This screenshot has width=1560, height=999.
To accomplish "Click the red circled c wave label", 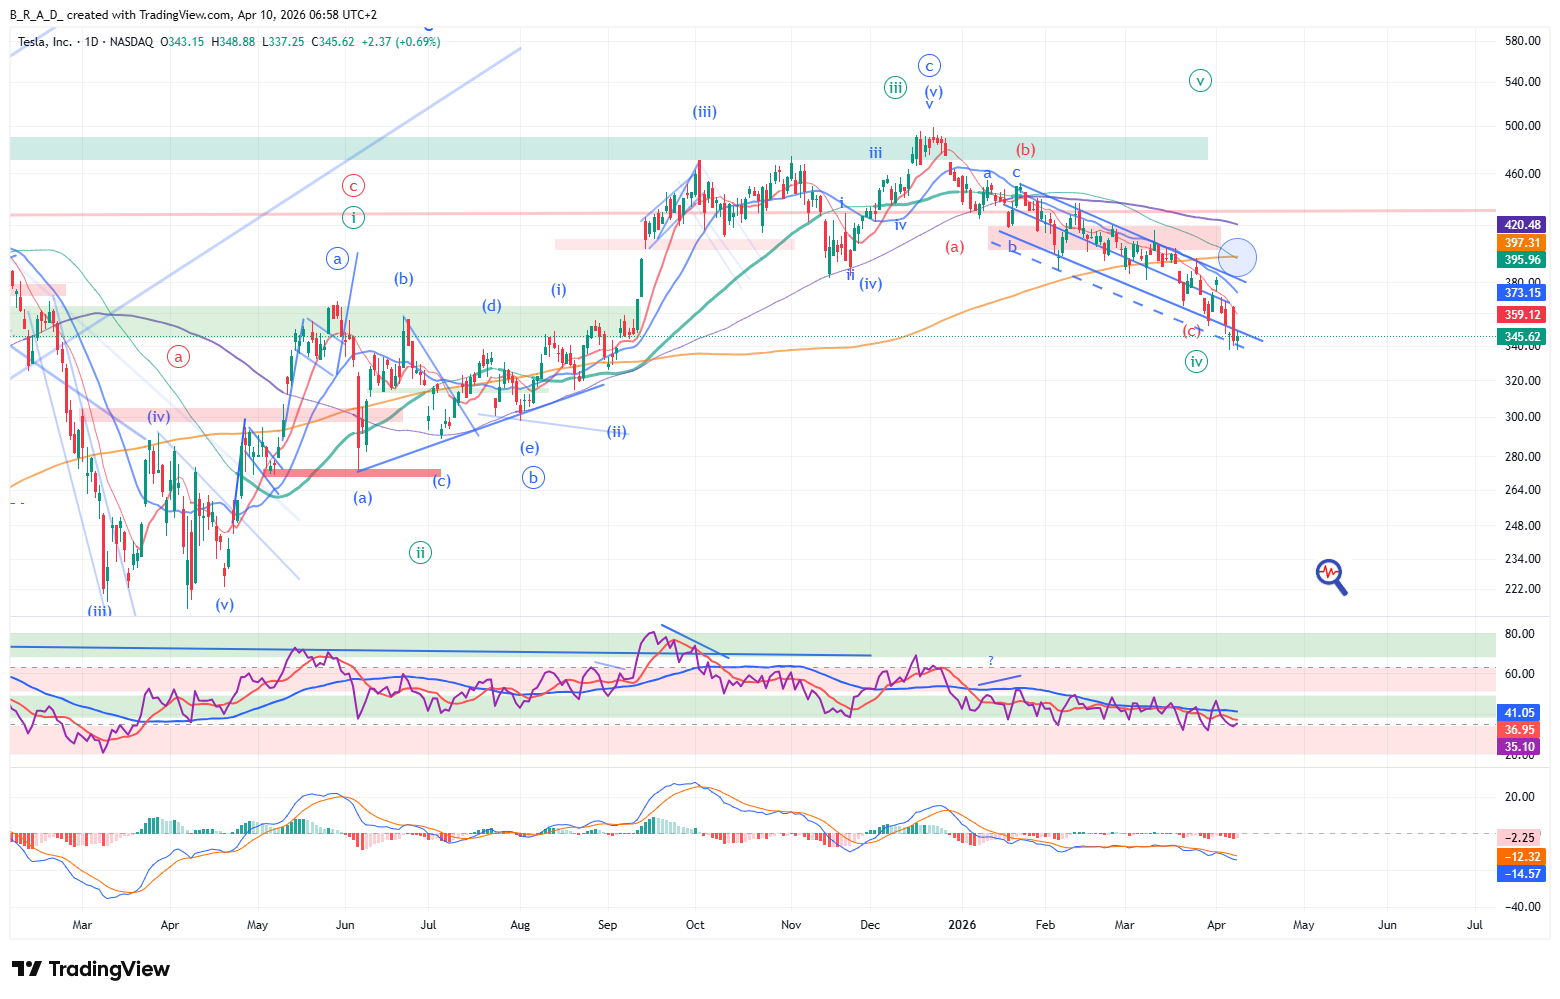I will pos(352,185).
